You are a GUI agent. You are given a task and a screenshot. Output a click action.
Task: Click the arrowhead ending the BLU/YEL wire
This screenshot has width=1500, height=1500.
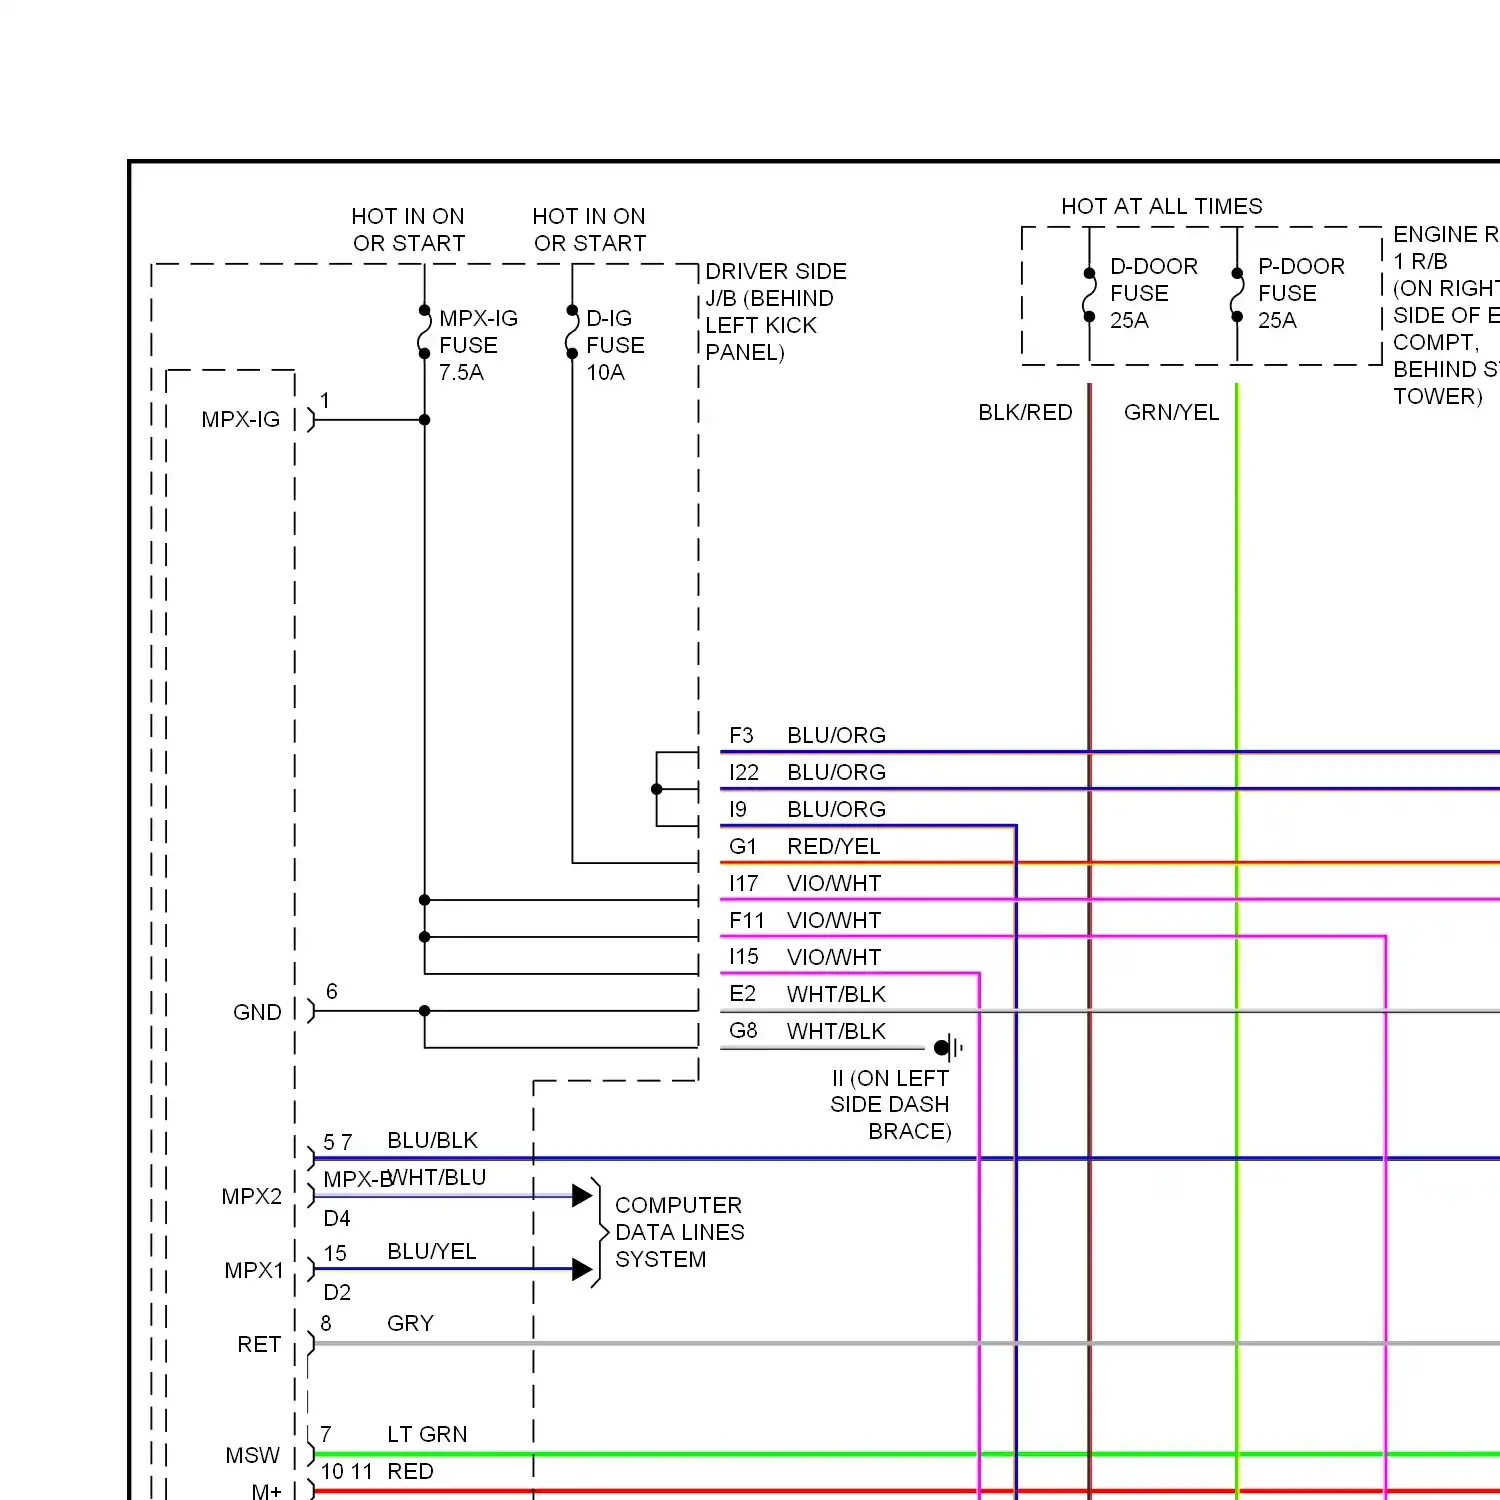click(582, 1270)
